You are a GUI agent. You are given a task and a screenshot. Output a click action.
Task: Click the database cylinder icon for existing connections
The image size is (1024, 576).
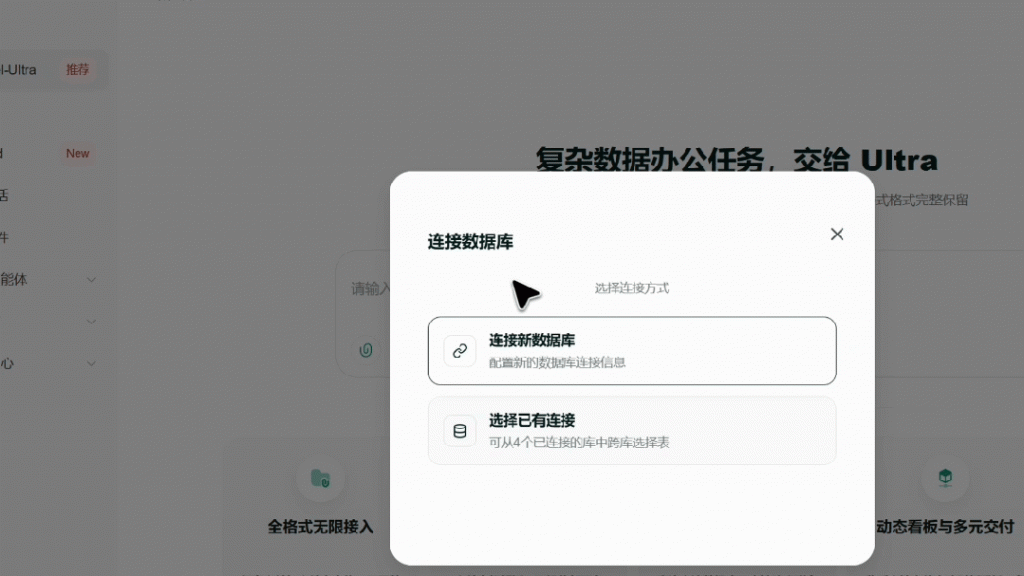tap(460, 431)
